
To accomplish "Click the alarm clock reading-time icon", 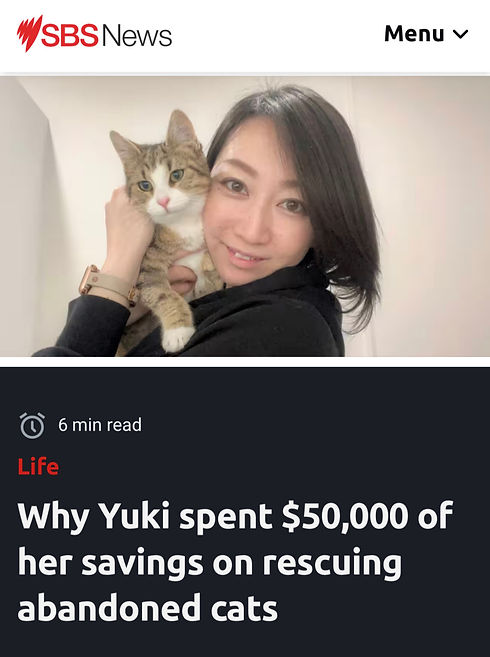I will 32,425.
